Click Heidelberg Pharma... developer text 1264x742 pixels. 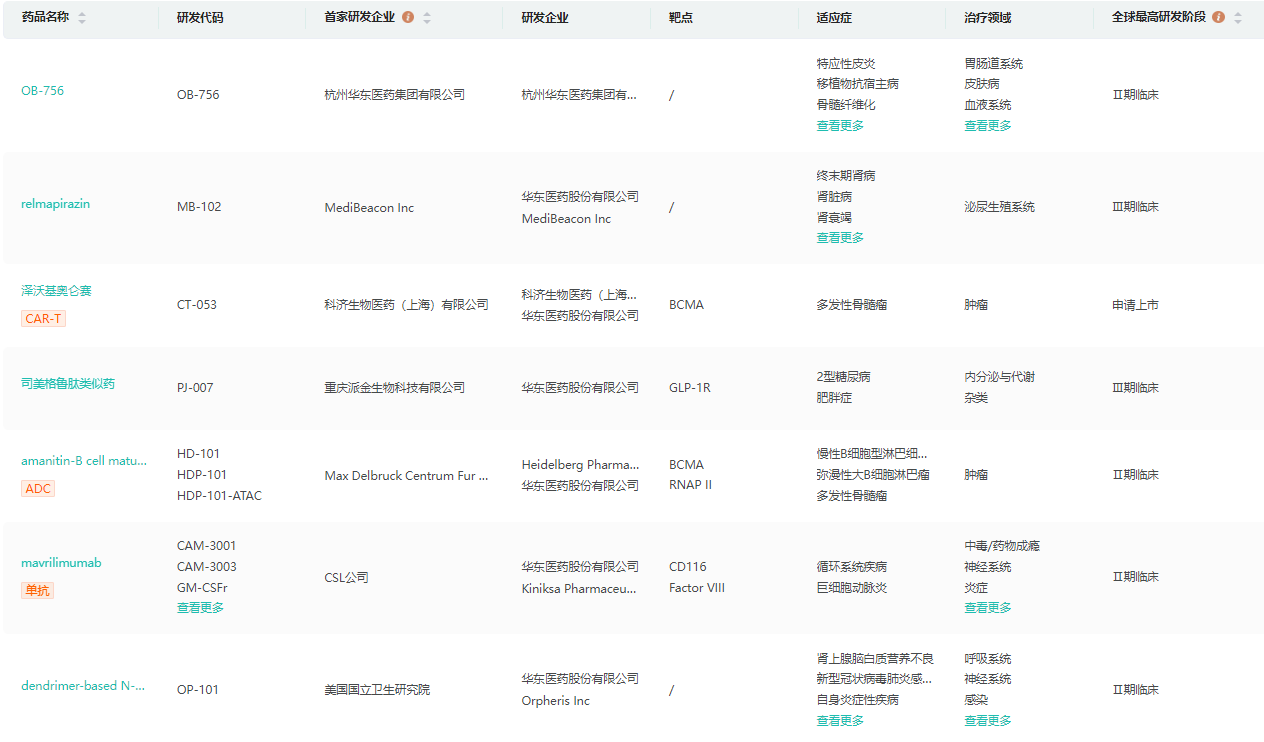[580, 465]
